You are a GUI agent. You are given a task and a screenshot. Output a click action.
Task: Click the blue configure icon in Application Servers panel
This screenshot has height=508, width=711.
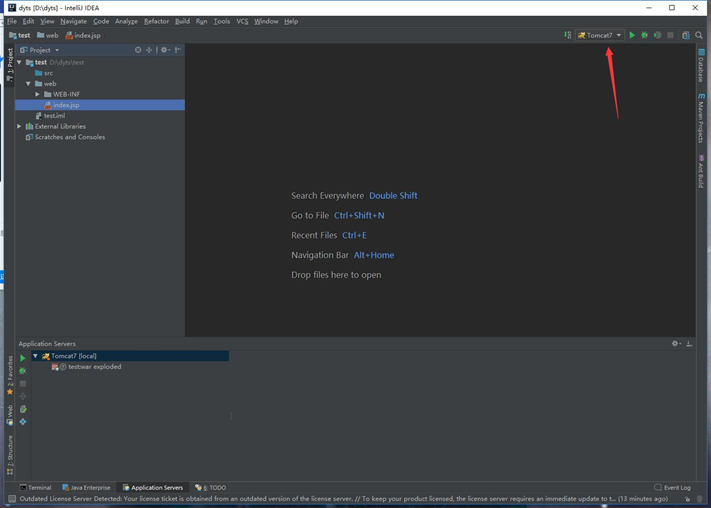(23, 422)
